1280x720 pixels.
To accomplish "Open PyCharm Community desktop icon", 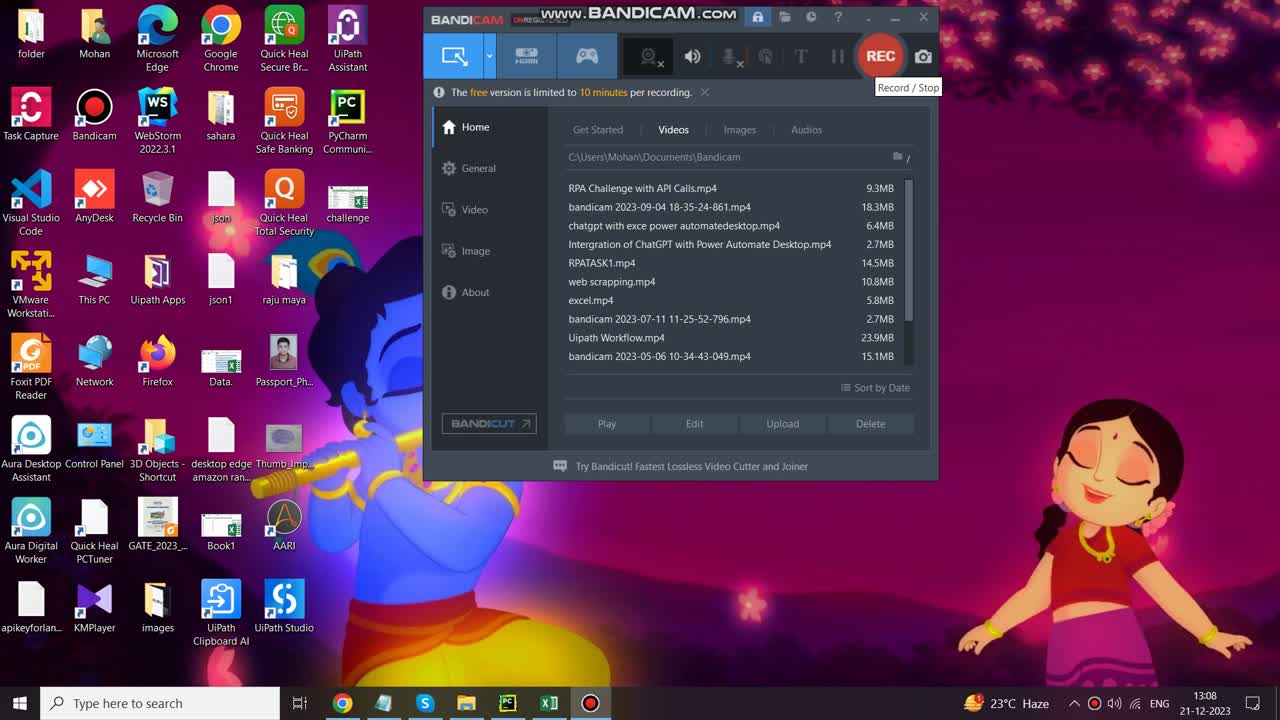I will 347,122.
